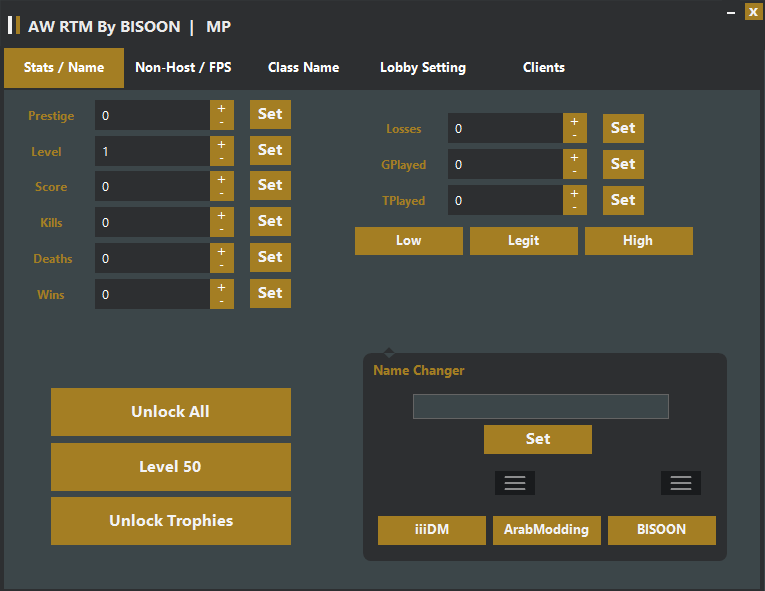The image size is (765, 591).
Task: Apply the Score value with Set
Action: click(270, 185)
